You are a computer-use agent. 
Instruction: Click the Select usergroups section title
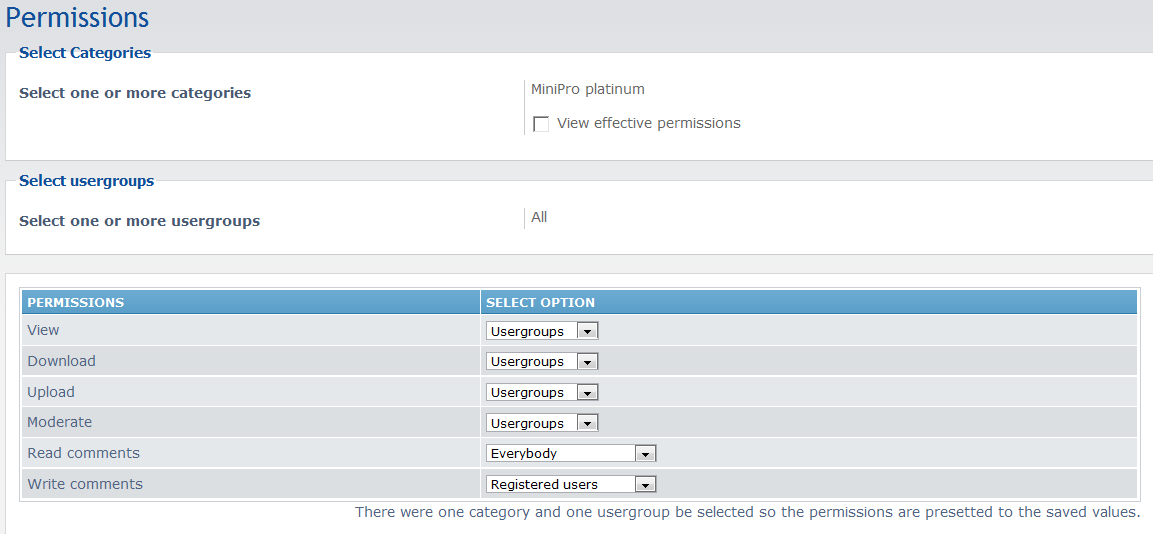tap(86, 181)
